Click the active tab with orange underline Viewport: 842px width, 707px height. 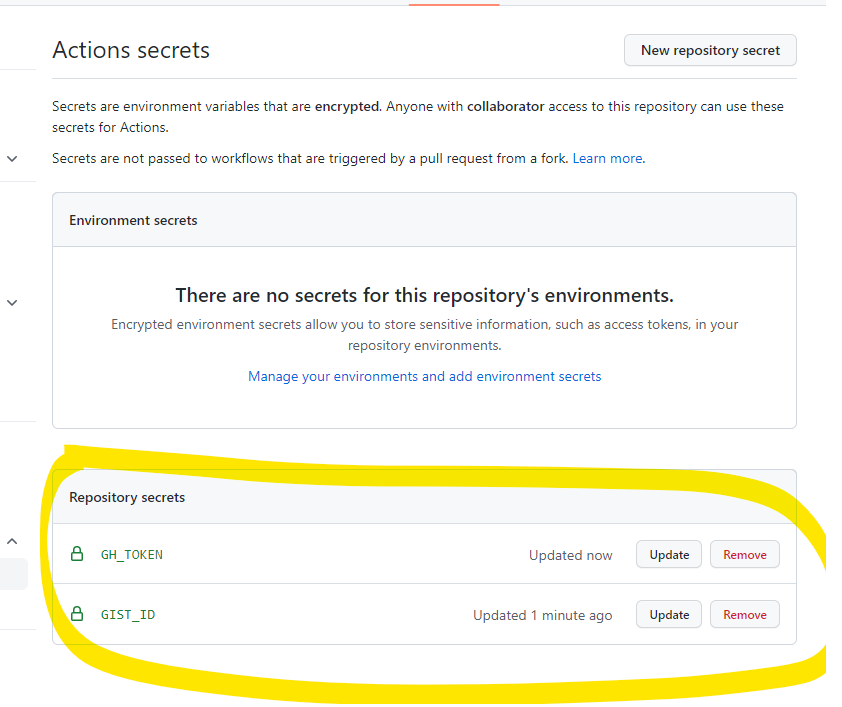point(454,3)
